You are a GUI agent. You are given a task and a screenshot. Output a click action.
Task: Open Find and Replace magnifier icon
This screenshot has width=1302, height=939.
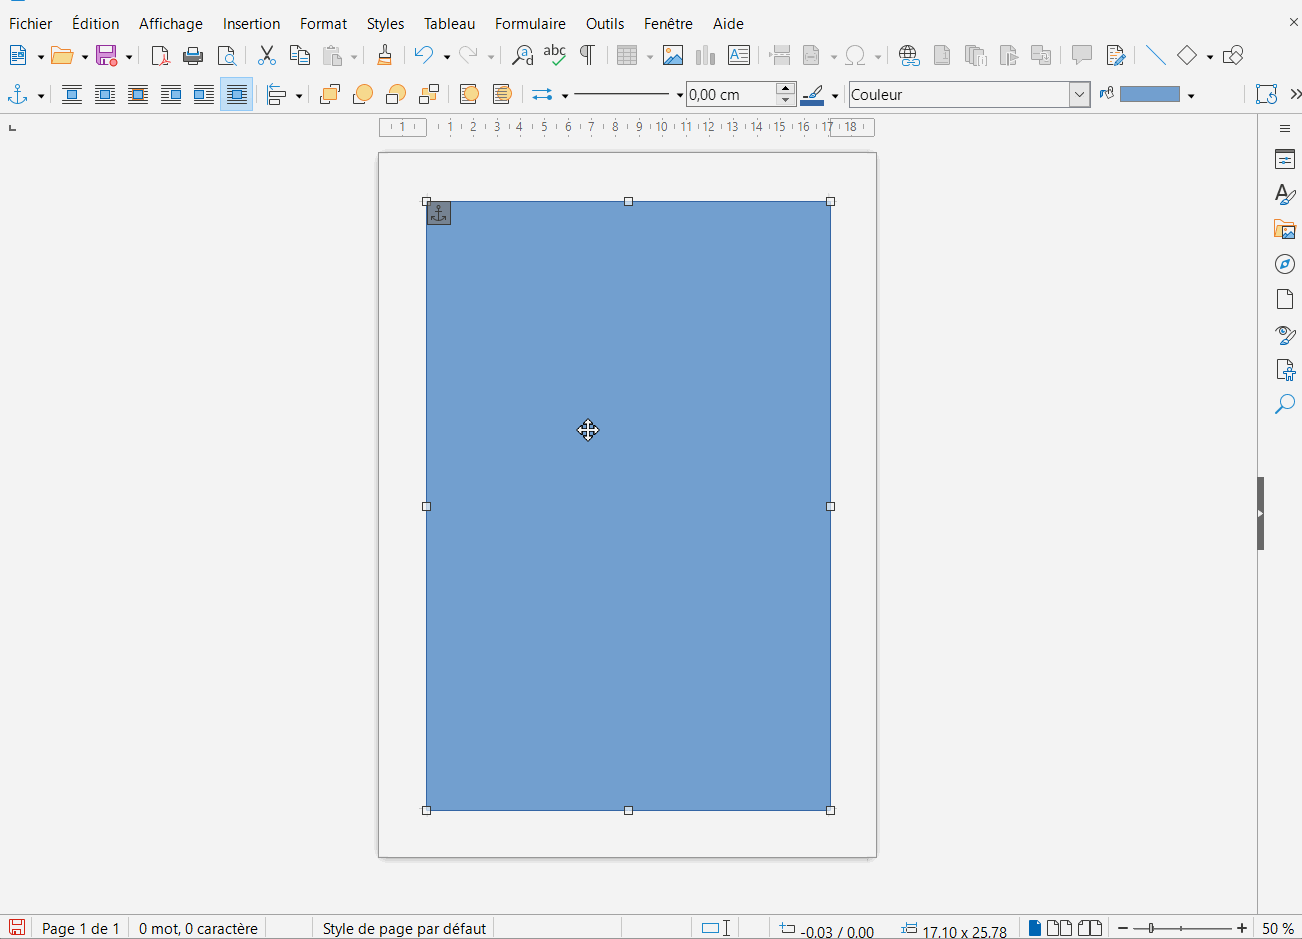coord(522,56)
